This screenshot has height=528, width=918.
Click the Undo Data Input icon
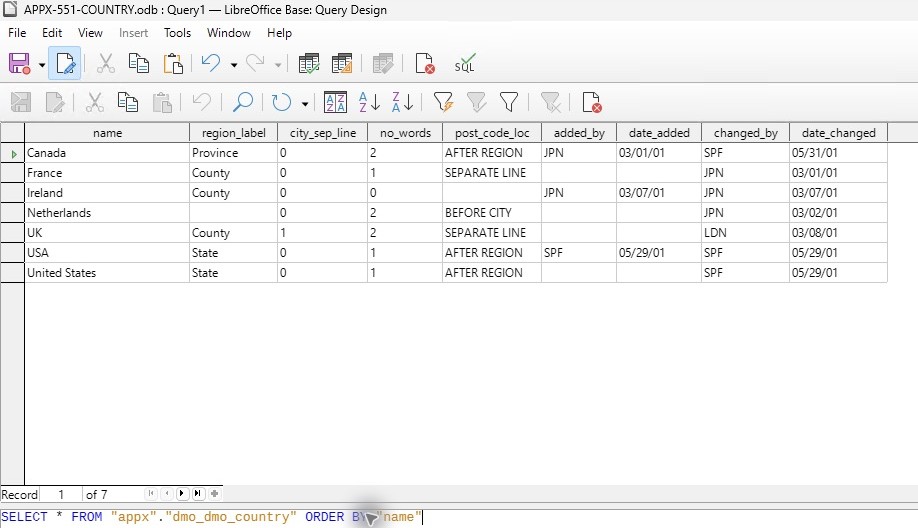coord(201,102)
